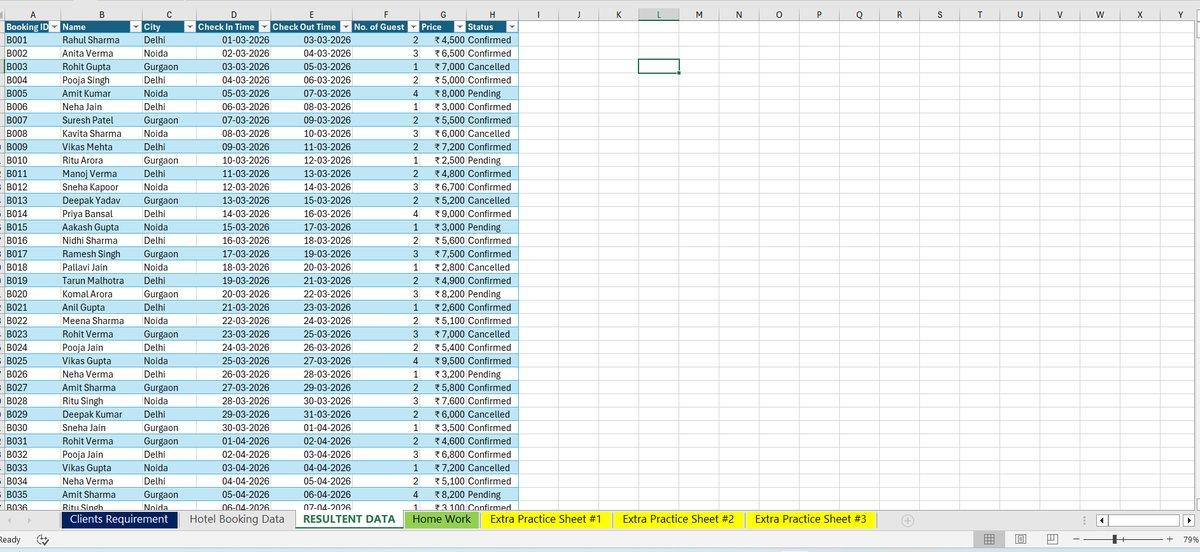Viewport: 1200px width, 552px height.
Task: Click the zoom in plus button
Action: 1168,539
